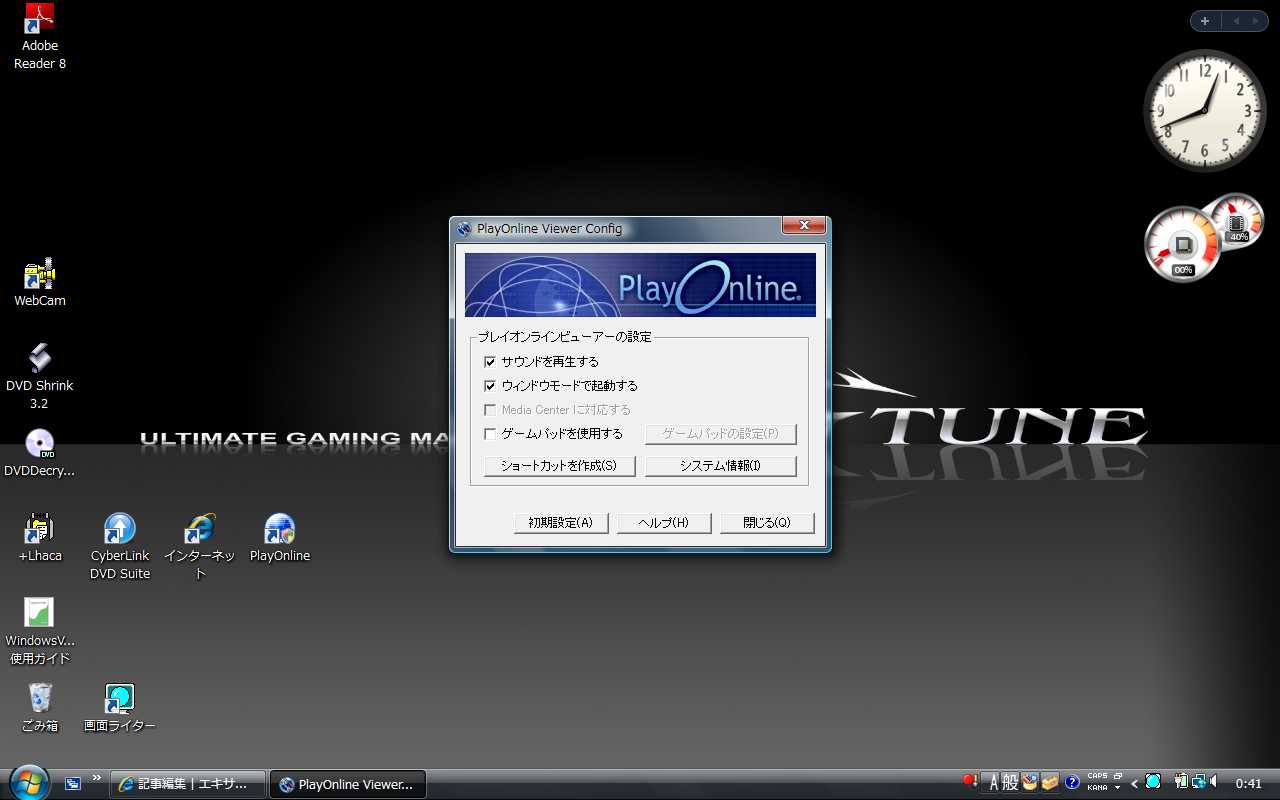Click the network tray icon
Screen dimensions: 1280x800
[x=1197, y=782]
